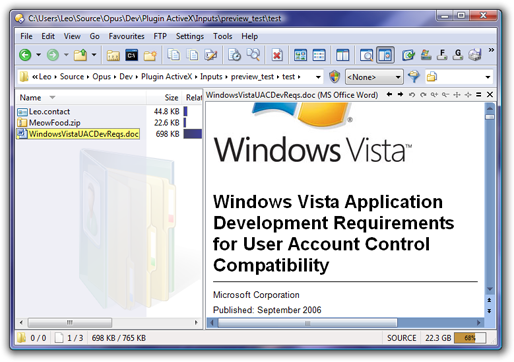The width and height of the screenshot is (514, 362).
Task: Close the viewer pane X
Action: (490, 95)
